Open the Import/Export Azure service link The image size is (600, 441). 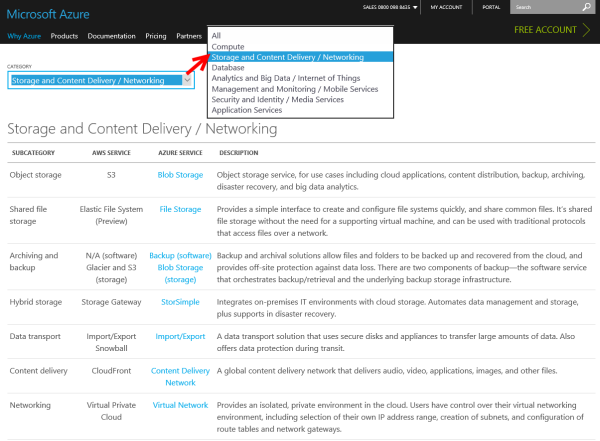coord(180,336)
